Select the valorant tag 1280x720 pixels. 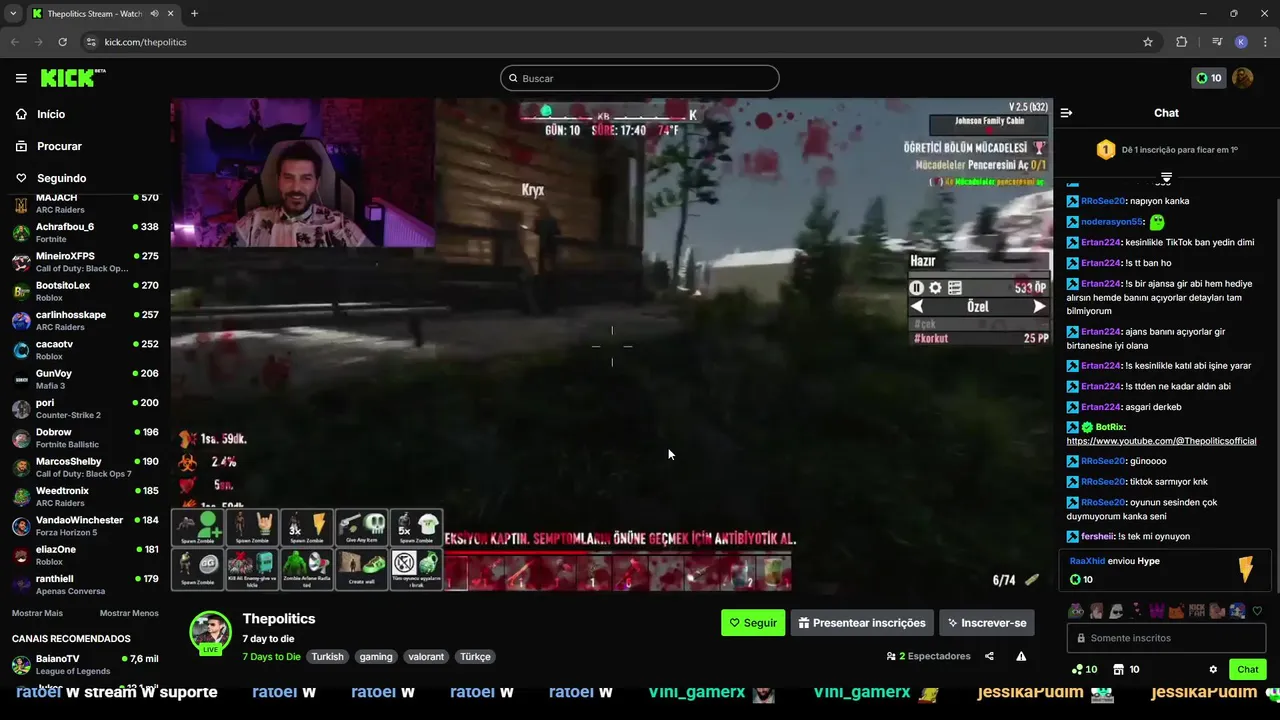[426, 657]
